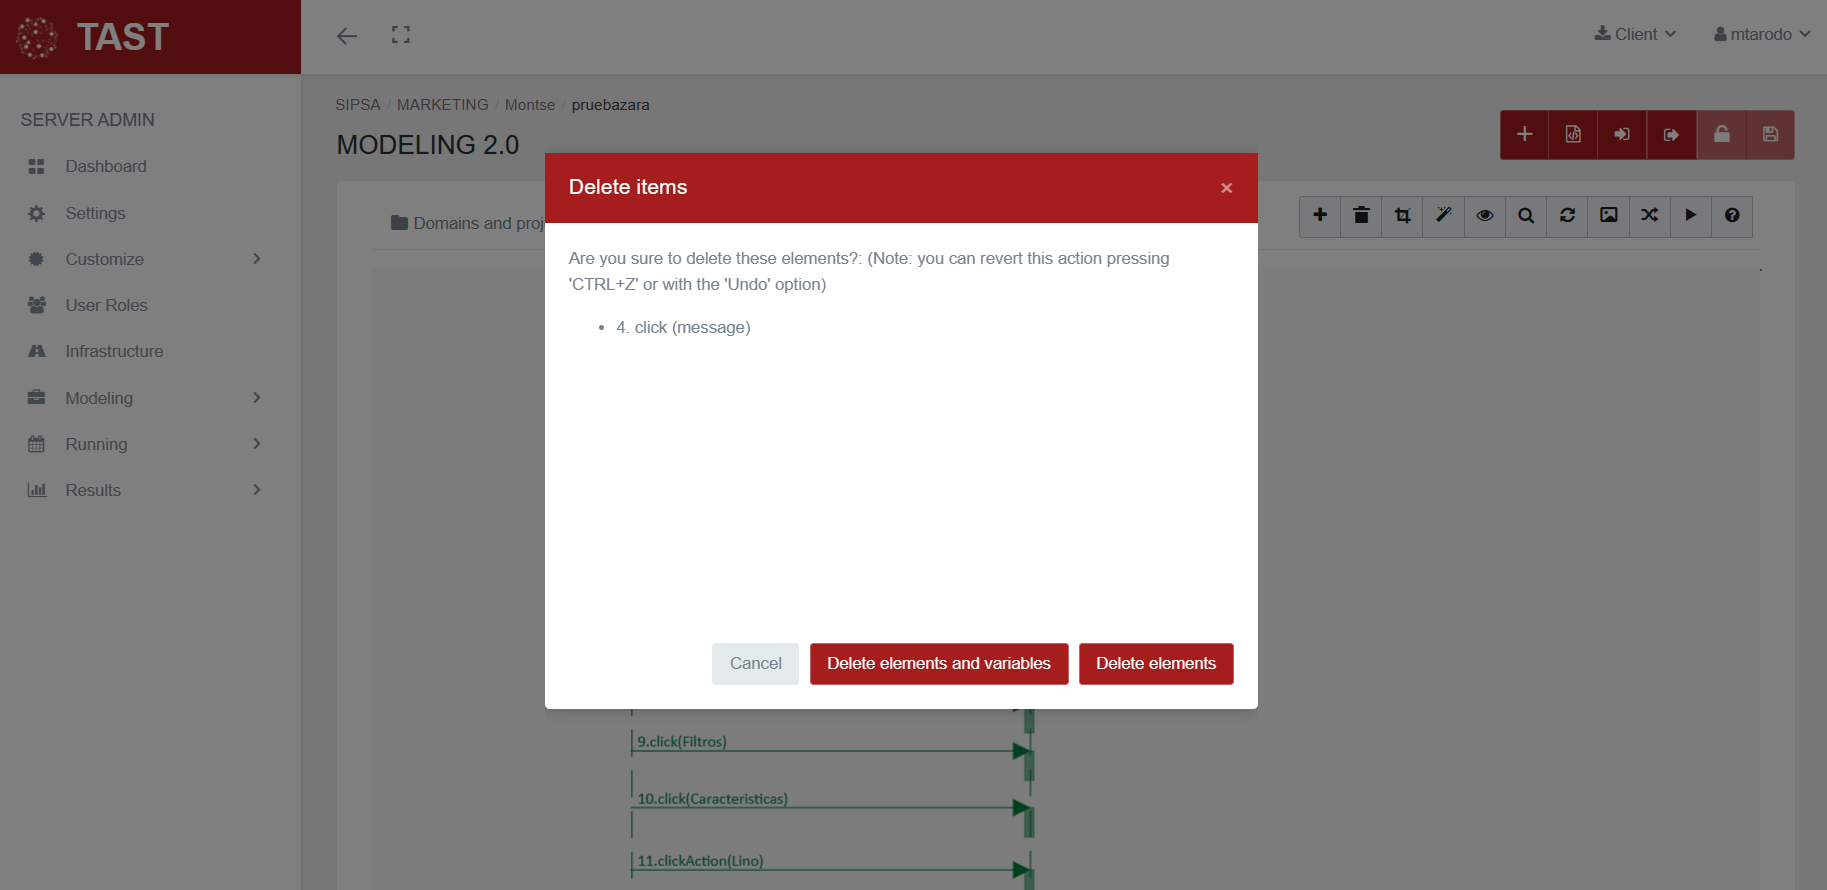Open the Client dropdown
This screenshot has width=1827, height=890.
pyautogui.click(x=1635, y=34)
